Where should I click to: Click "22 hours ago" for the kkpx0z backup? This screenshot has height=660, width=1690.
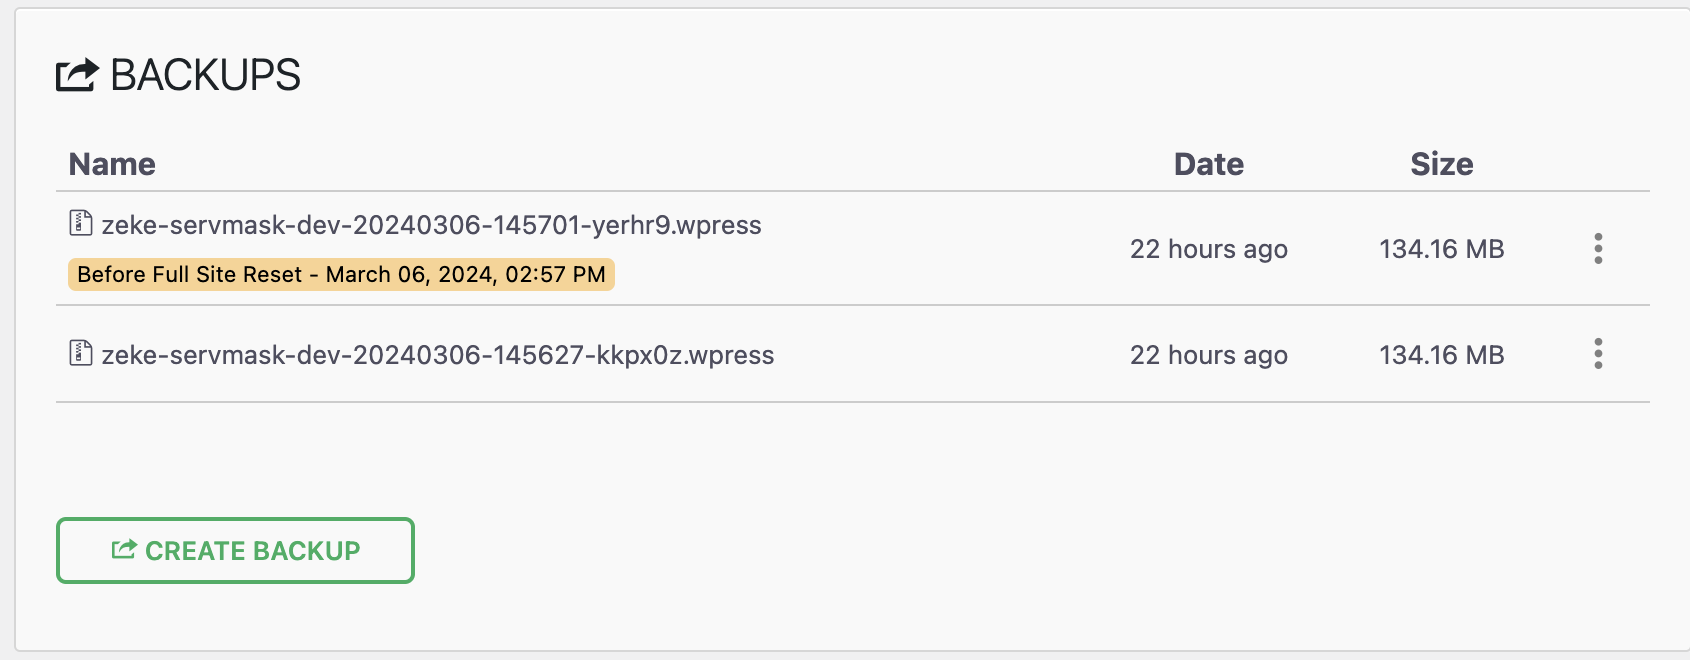point(1208,355)
